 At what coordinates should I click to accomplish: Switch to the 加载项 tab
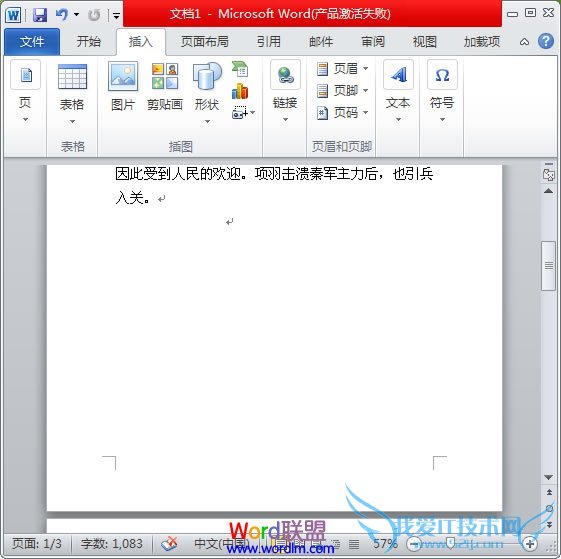(x=482, y=42)
